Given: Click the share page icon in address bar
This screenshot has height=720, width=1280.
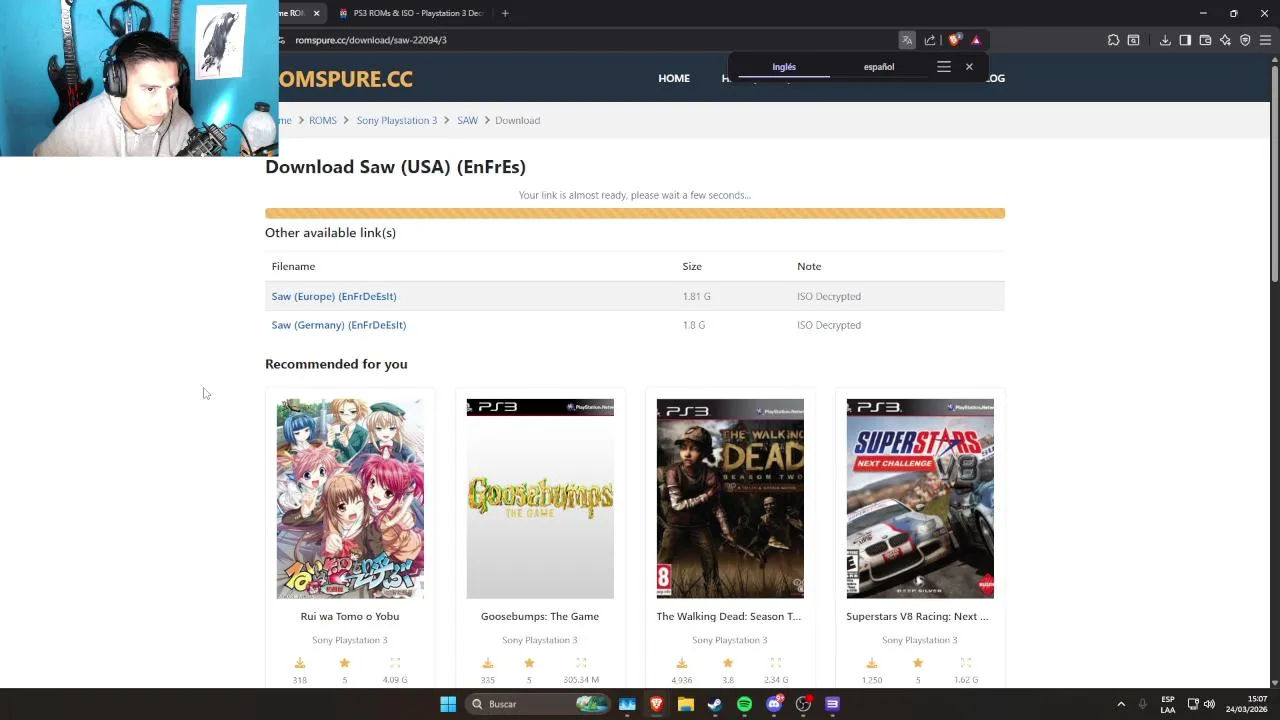Looking at the screenshot, I should (x=930, y=40).
